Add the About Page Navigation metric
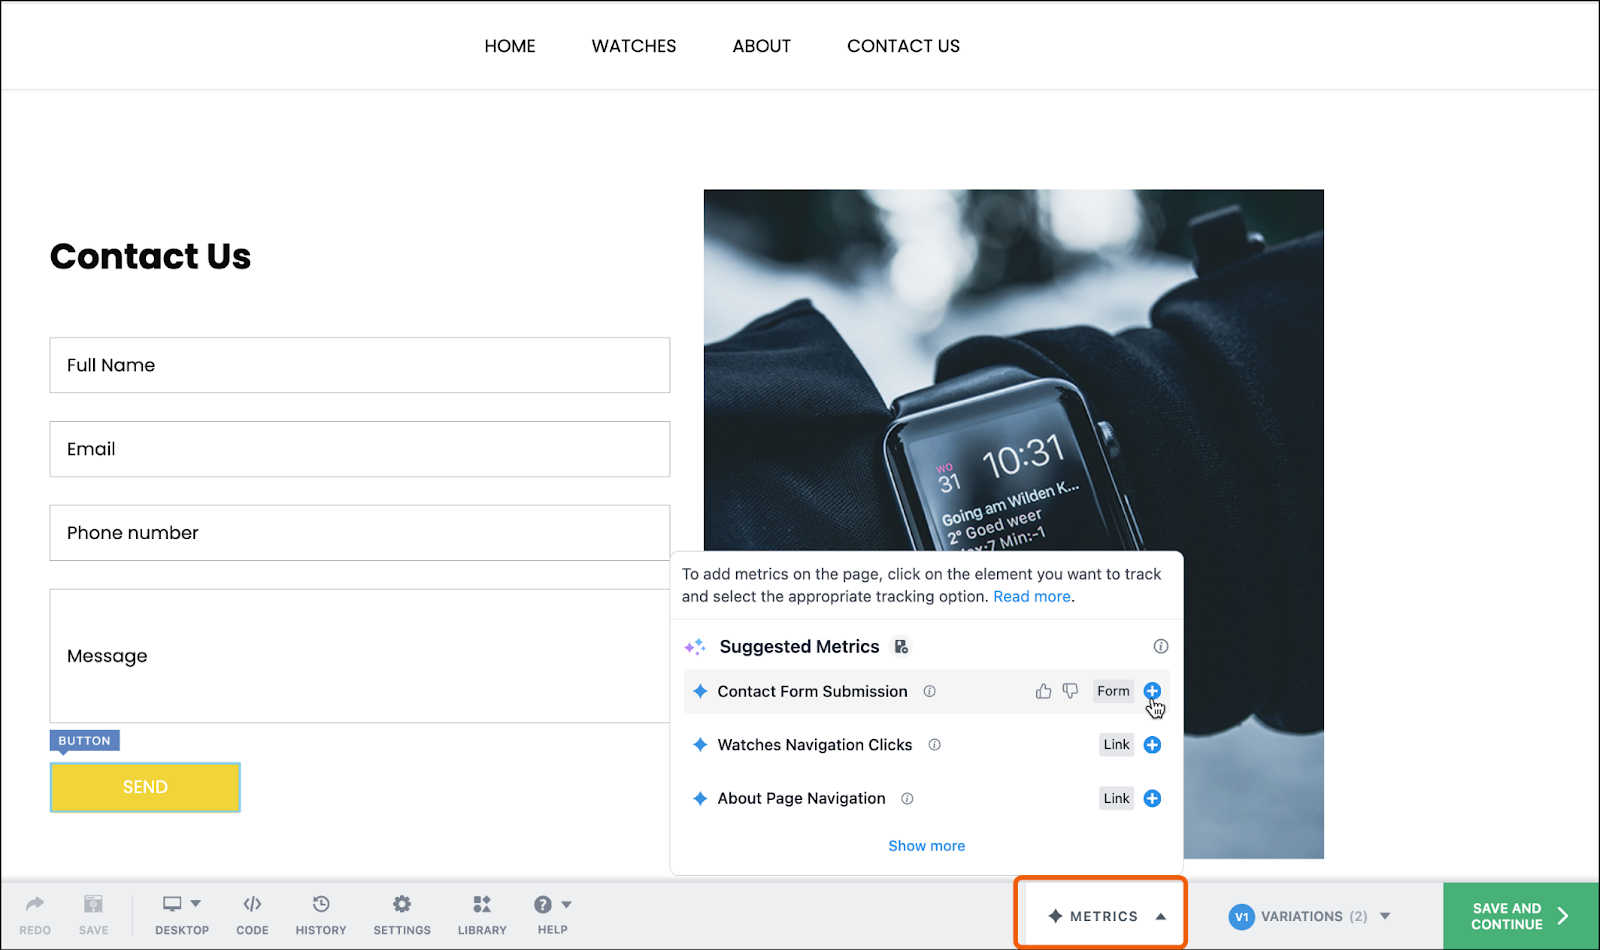 coord(1152,798)
